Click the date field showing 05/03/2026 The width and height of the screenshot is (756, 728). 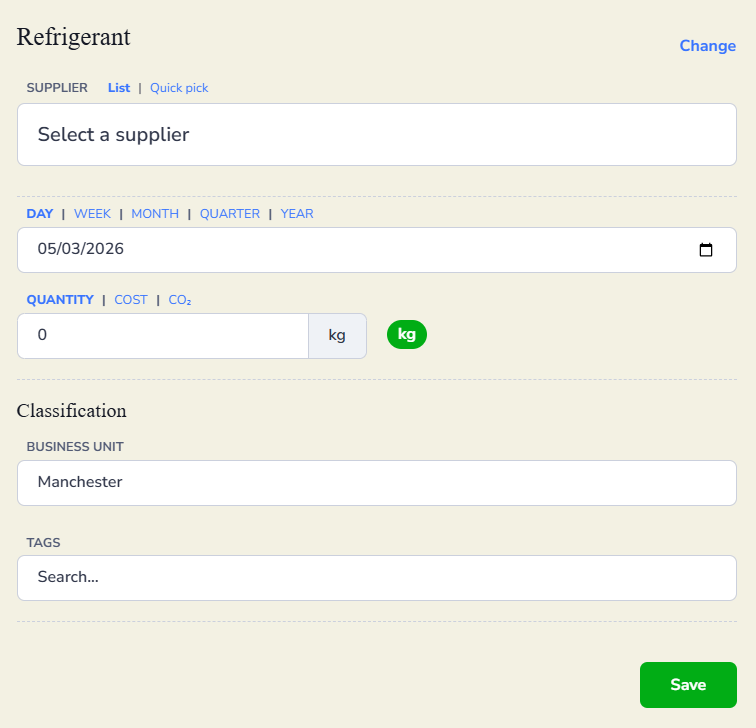coord(350,250)
